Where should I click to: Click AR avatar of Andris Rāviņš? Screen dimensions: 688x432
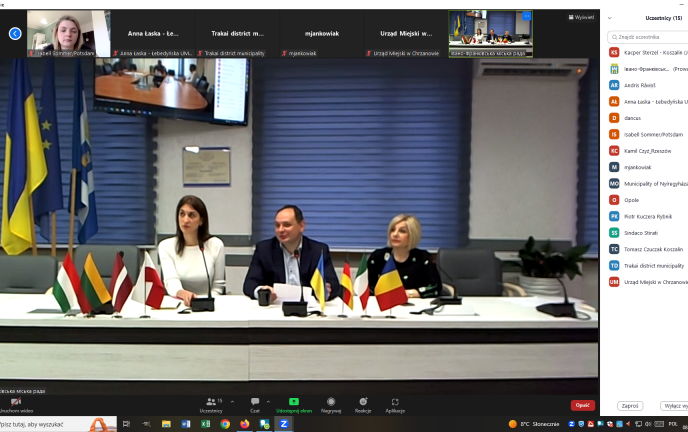click(614, 85)
